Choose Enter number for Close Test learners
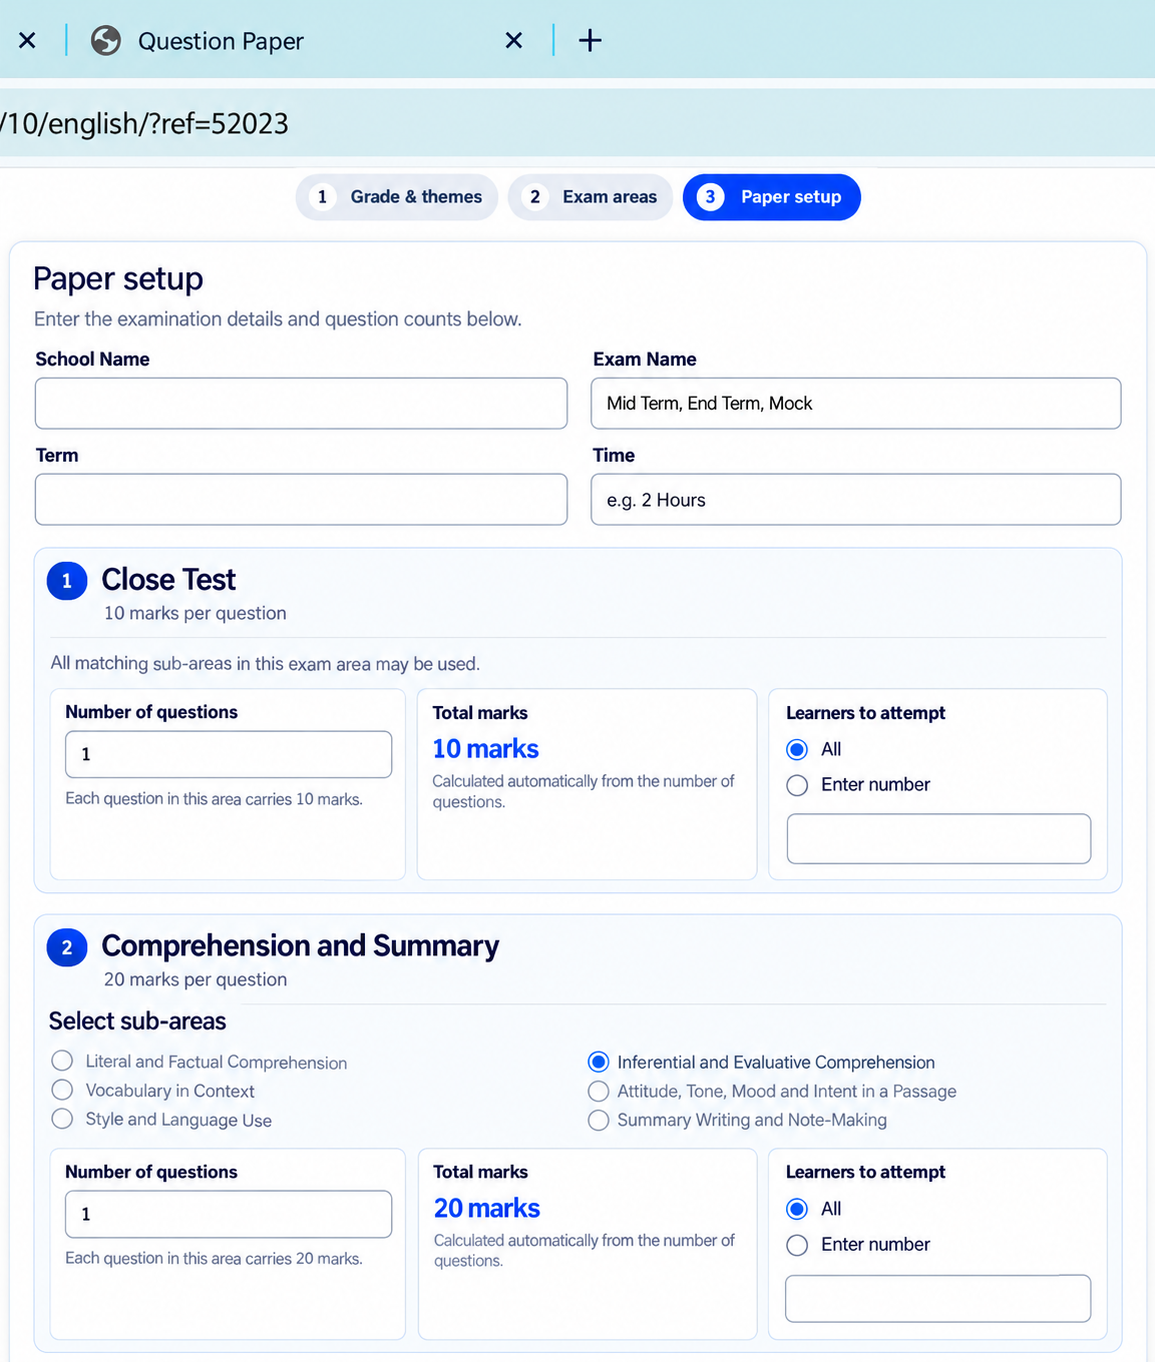Viewport: 1155px width, 1362px height. pos(797,785)
